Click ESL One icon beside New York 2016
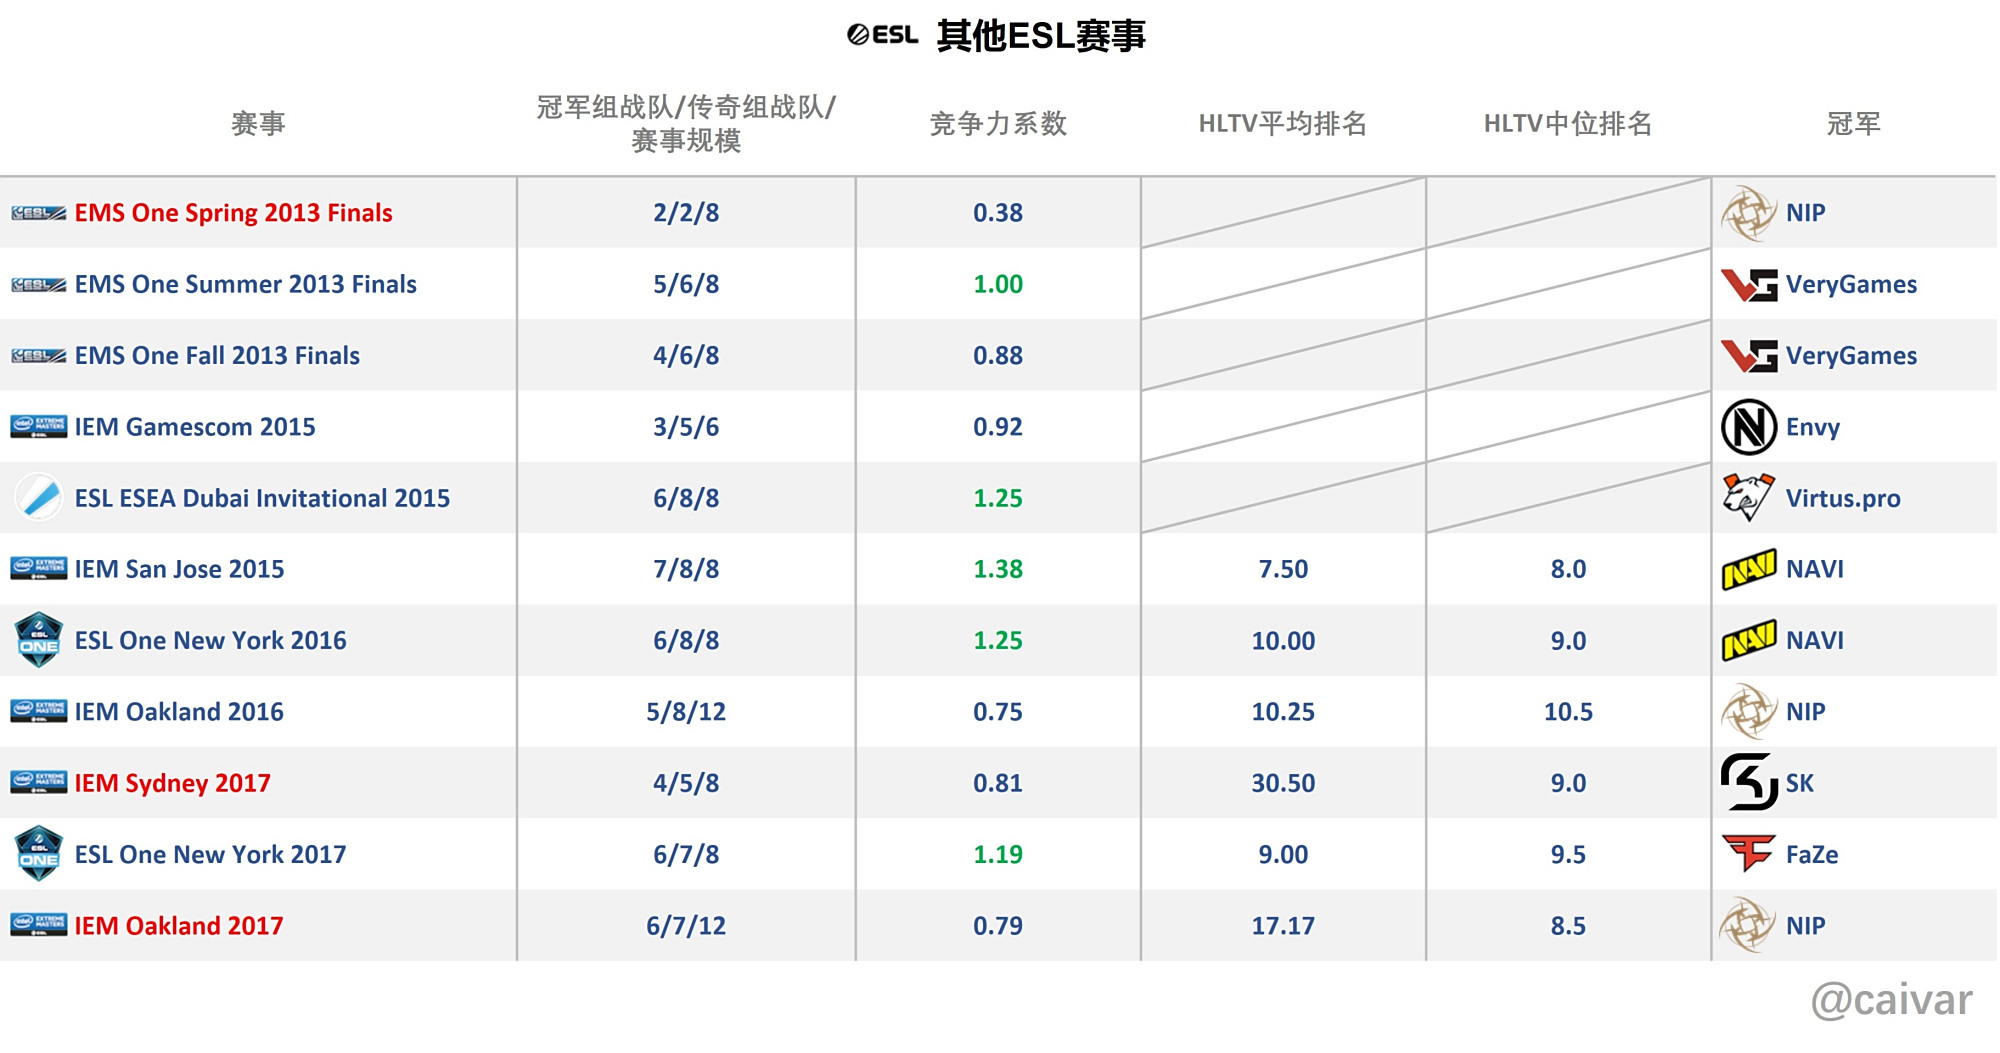The width and height of the screenshot is (2000, 1053). coord(39,640)
